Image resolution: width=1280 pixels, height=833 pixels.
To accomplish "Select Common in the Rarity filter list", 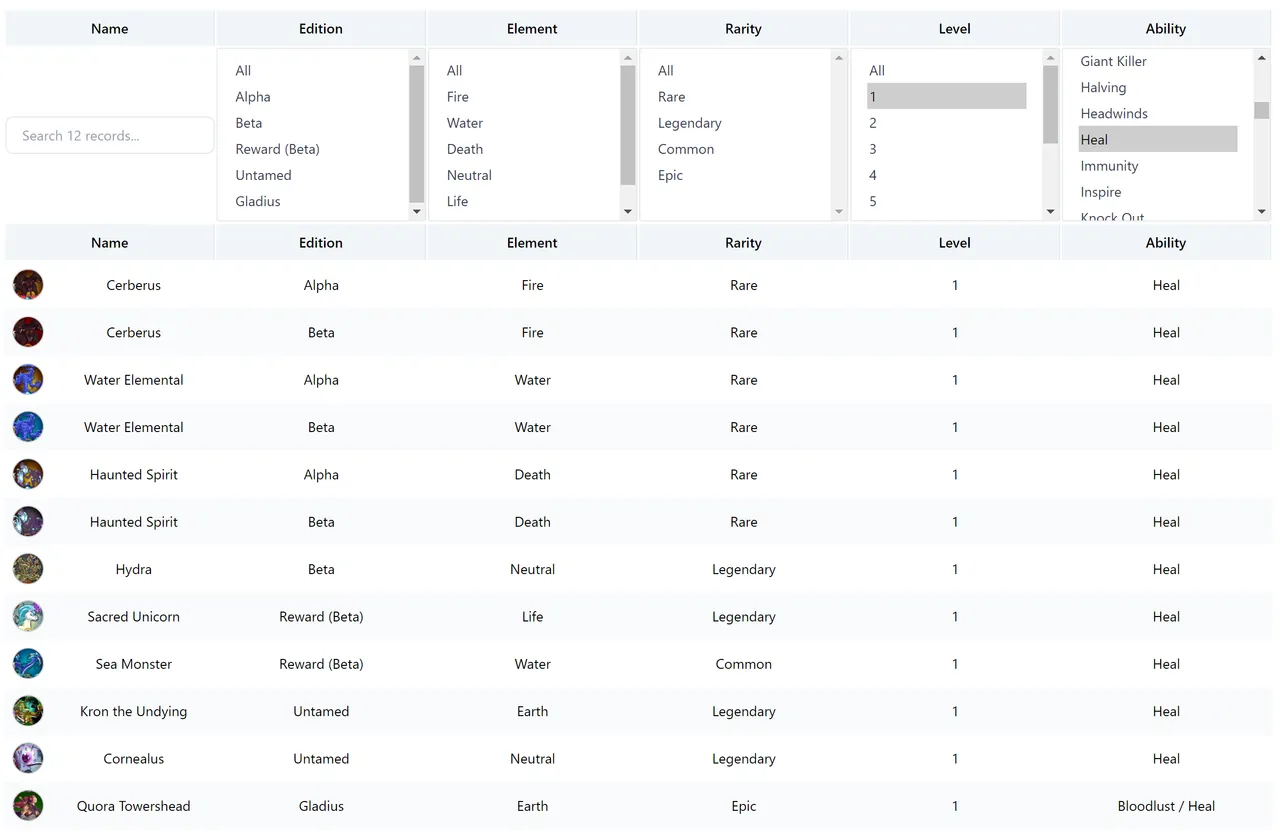I will click(x=737, y=149).
